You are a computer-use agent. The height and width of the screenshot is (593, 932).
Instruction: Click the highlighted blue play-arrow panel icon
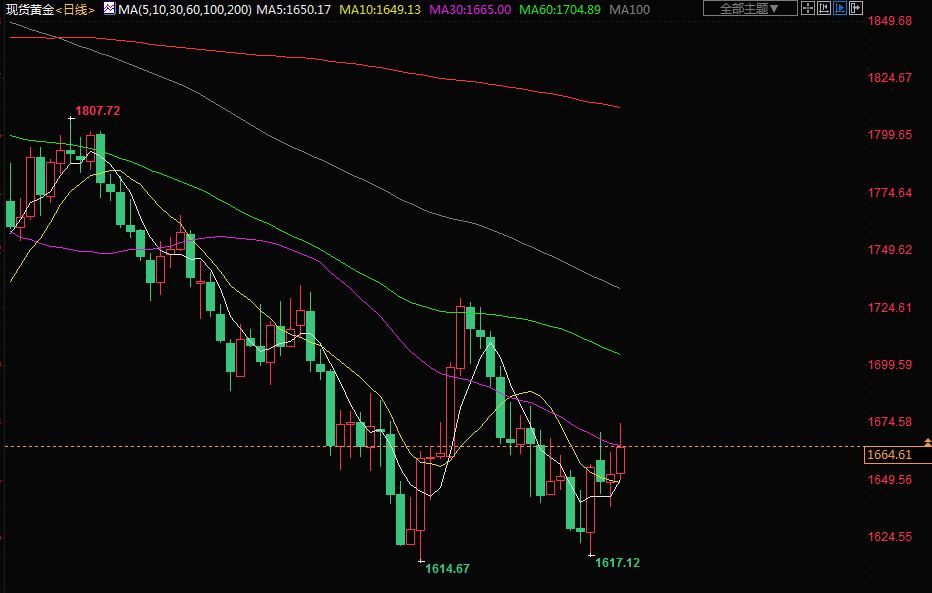[x=840, y=8]
